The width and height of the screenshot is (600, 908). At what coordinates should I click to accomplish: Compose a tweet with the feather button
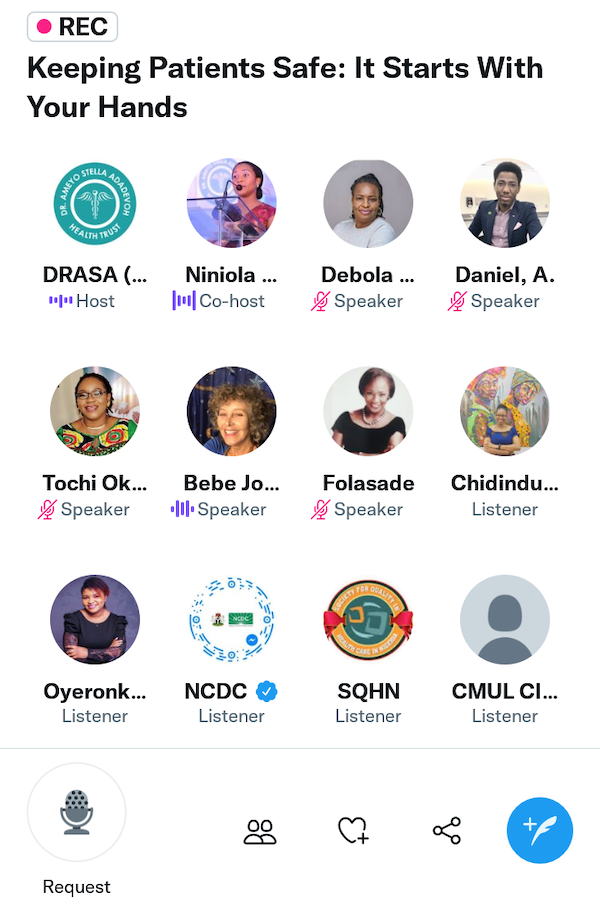click(540, 830)
